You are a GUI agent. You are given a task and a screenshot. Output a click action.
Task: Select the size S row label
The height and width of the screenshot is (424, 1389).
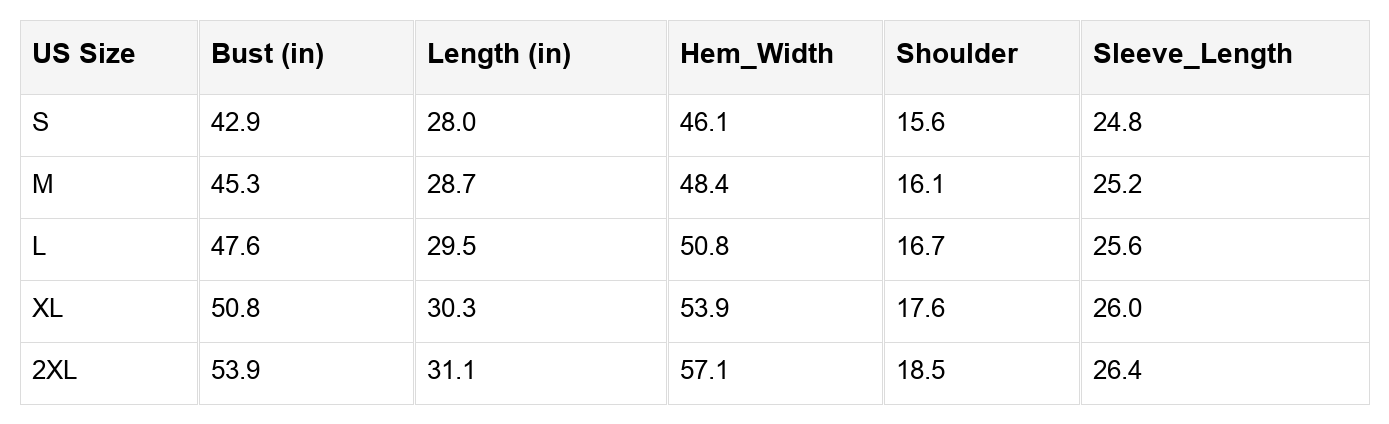click(x=41, y=123)
